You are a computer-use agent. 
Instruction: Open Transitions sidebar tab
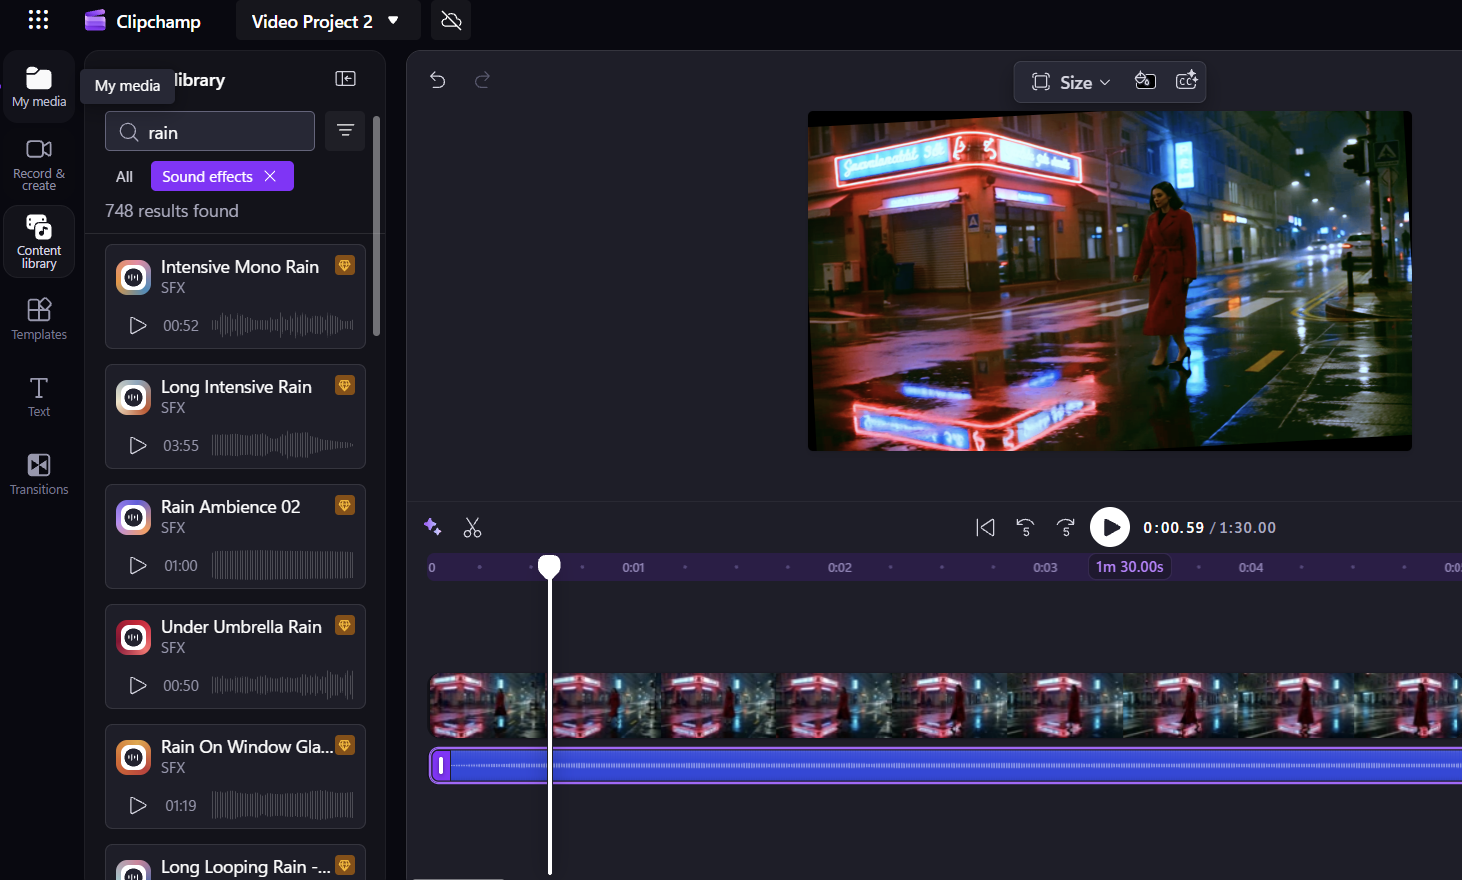click(39, 473)
